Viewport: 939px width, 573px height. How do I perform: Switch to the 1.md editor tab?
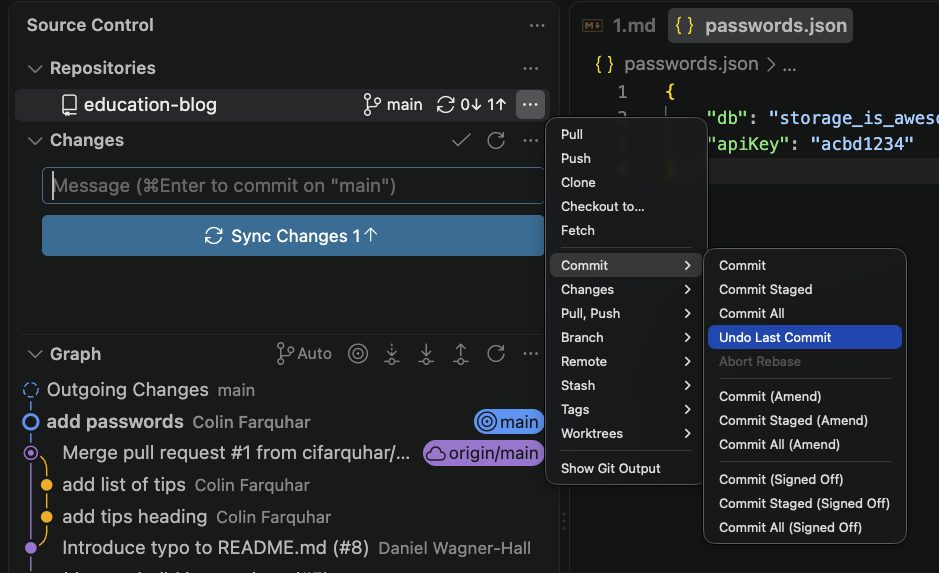point(619,26)
